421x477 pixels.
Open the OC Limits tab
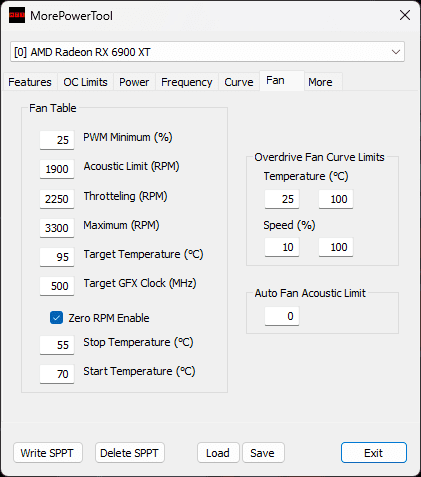click(85, 82)
